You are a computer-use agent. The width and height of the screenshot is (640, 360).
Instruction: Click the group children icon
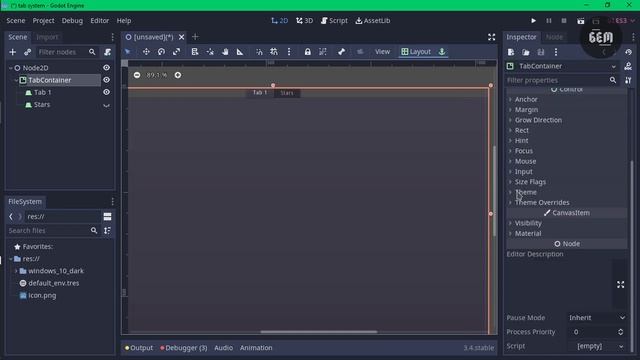(322, 52)
